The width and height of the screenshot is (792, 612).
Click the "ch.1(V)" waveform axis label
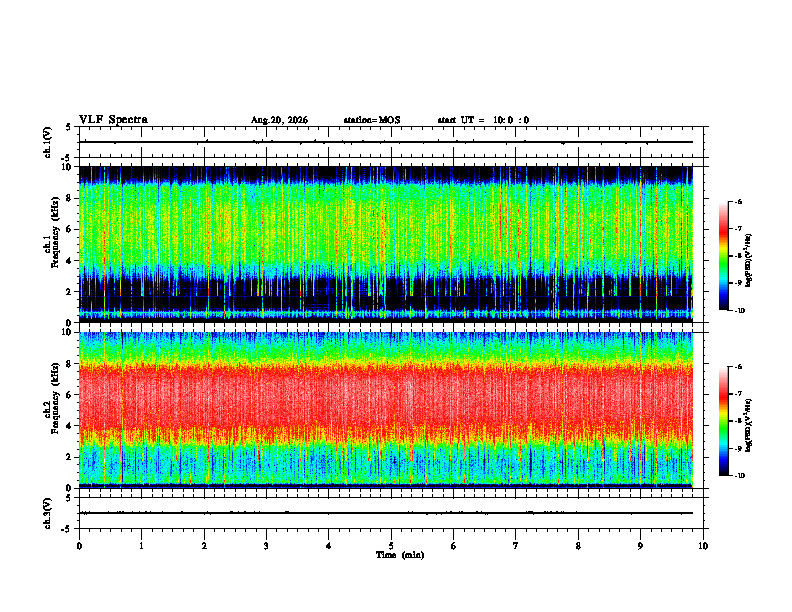tap(48, 142)
